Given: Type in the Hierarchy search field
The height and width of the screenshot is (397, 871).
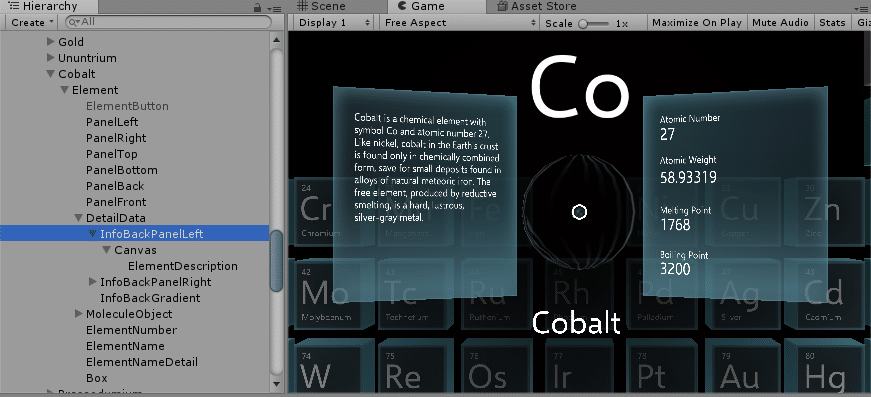Looking at the screenshot, I should (x=168, y=22).
